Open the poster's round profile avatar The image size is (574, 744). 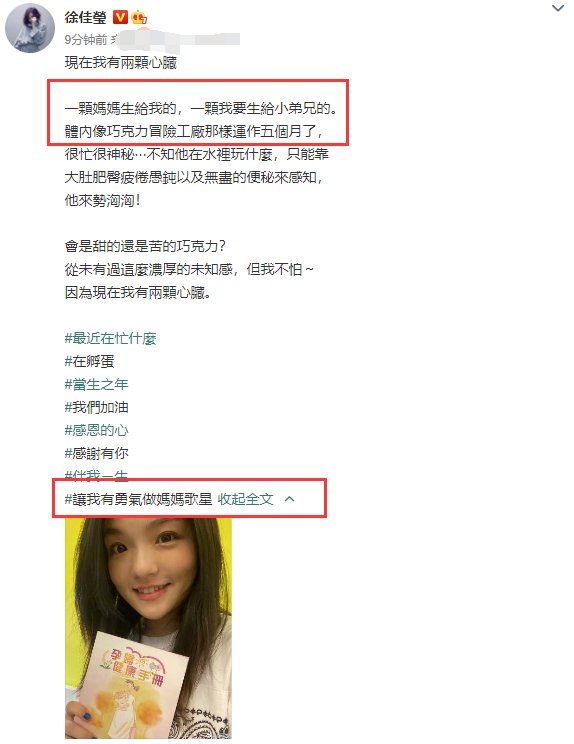pos(30,28)
